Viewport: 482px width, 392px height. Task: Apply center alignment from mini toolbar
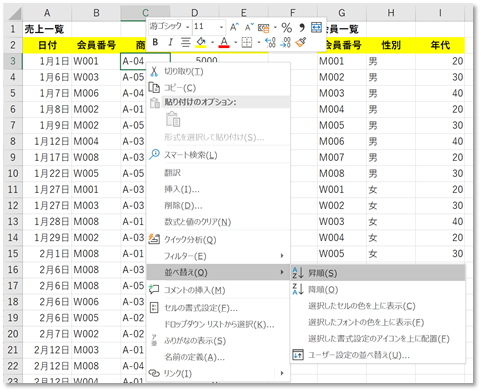click(x=185, y=42)
